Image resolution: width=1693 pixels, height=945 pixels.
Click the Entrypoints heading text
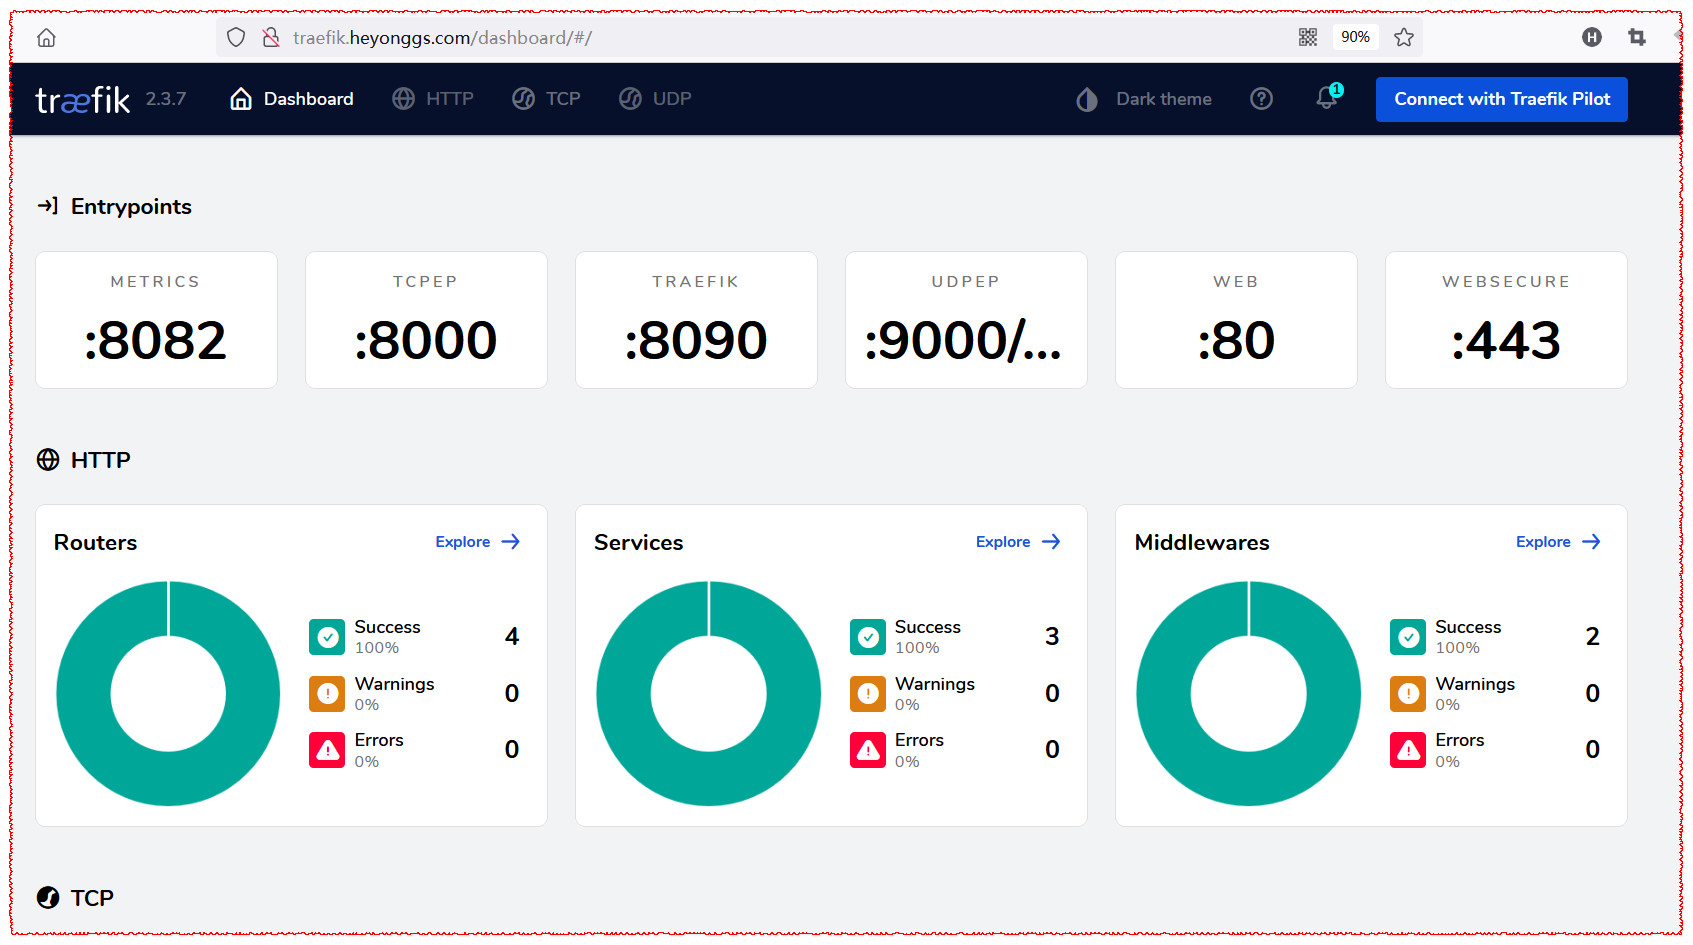tap(131, 207)
